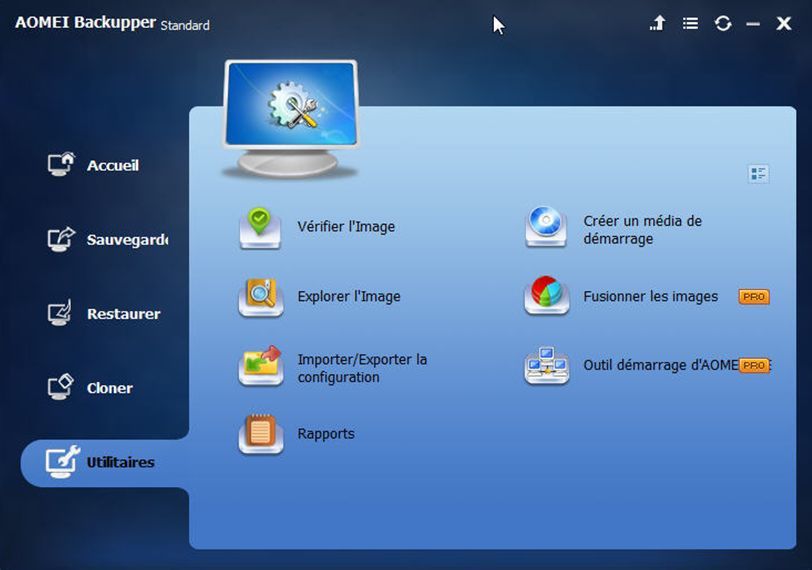The image size is (812, 570).
Task: Click the AOMEI Backupper Standard title
Action: click(112, 23)
